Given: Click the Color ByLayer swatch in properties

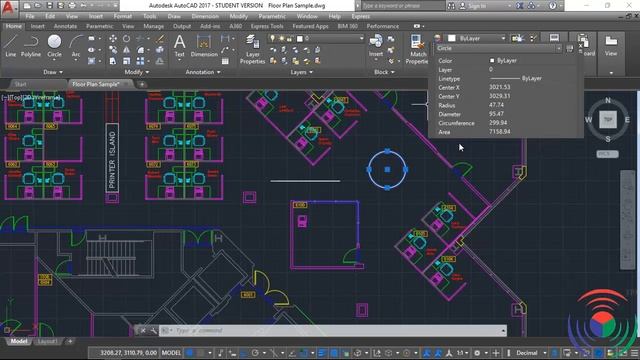Looking at the screenshot, I should [x=492, y=60].
